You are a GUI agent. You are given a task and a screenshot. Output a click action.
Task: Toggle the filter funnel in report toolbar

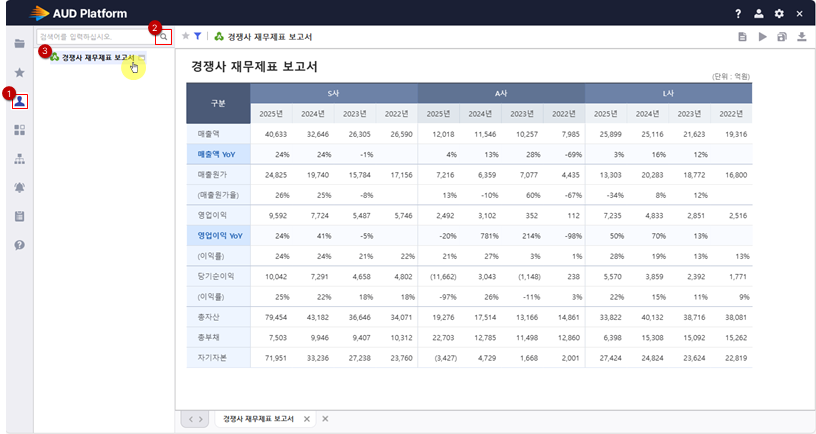click(x=197, y=36)
